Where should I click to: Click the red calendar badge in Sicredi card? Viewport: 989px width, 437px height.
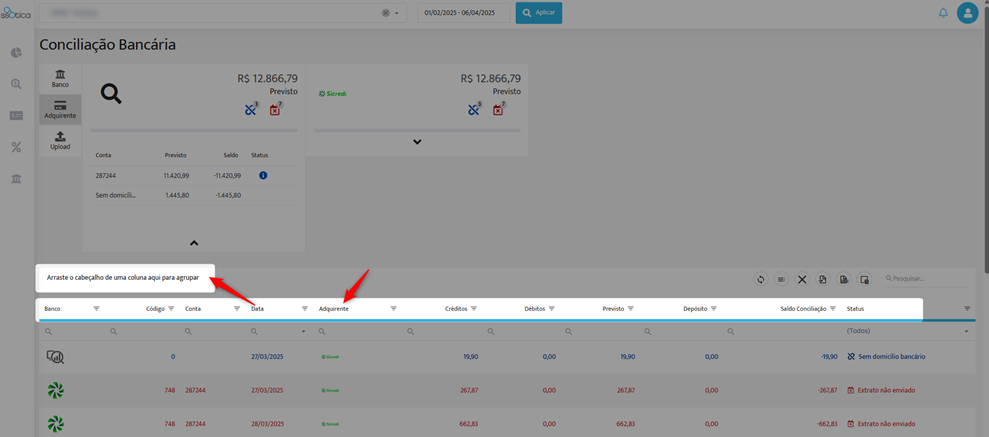click(x=498, y=110)
